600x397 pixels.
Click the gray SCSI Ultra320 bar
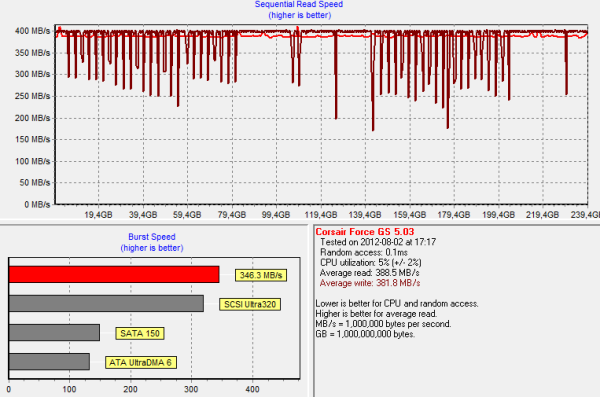coord(106,304)
